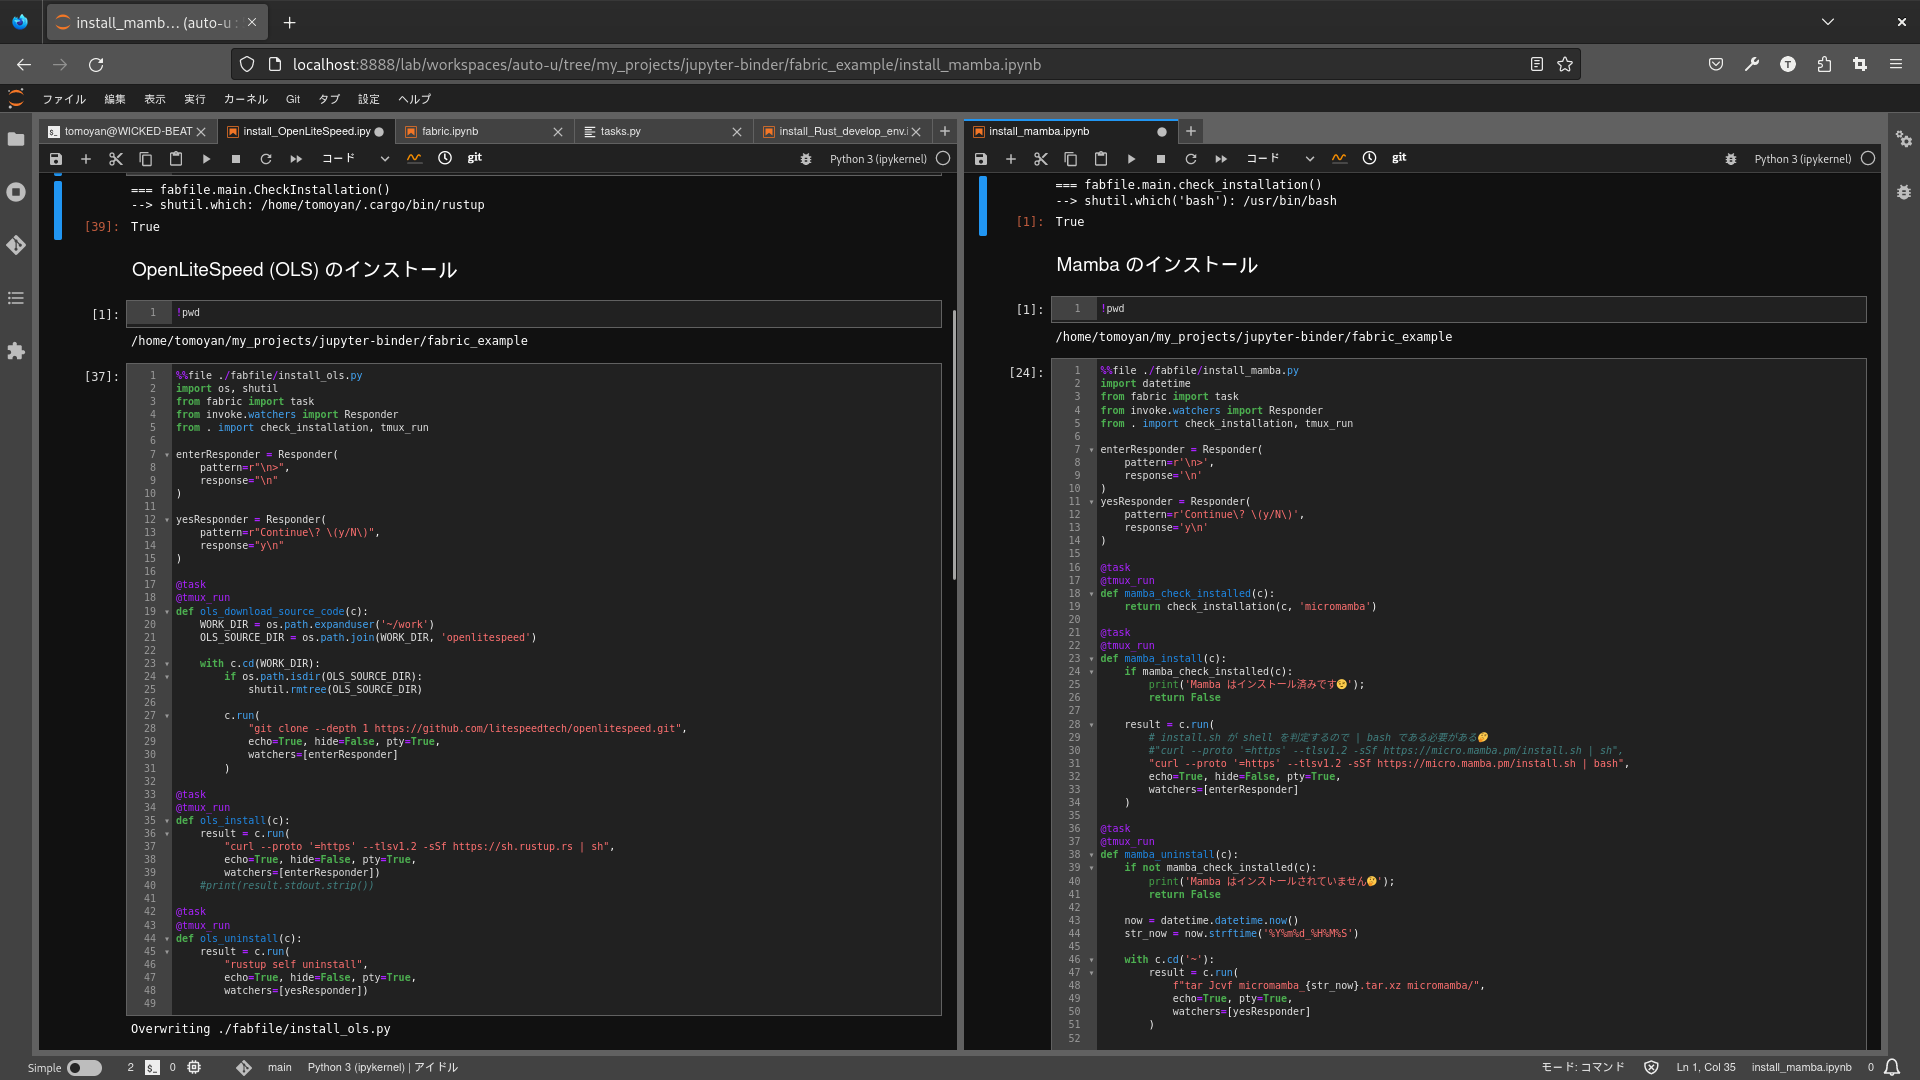Open the extension manager sidebar
This screenshot has width=1920, height=1080.
point(16,351)
